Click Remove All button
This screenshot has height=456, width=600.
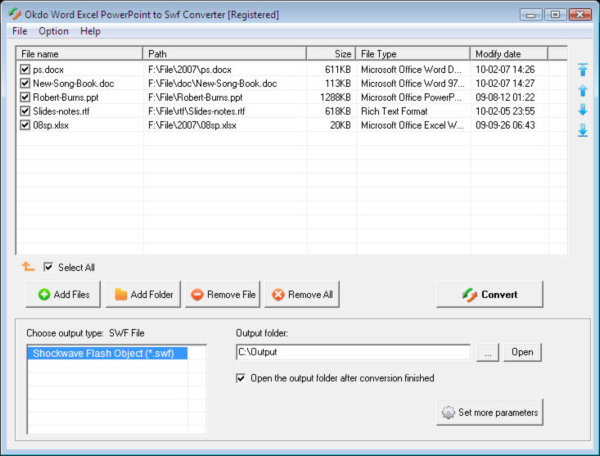click(303, 295)
